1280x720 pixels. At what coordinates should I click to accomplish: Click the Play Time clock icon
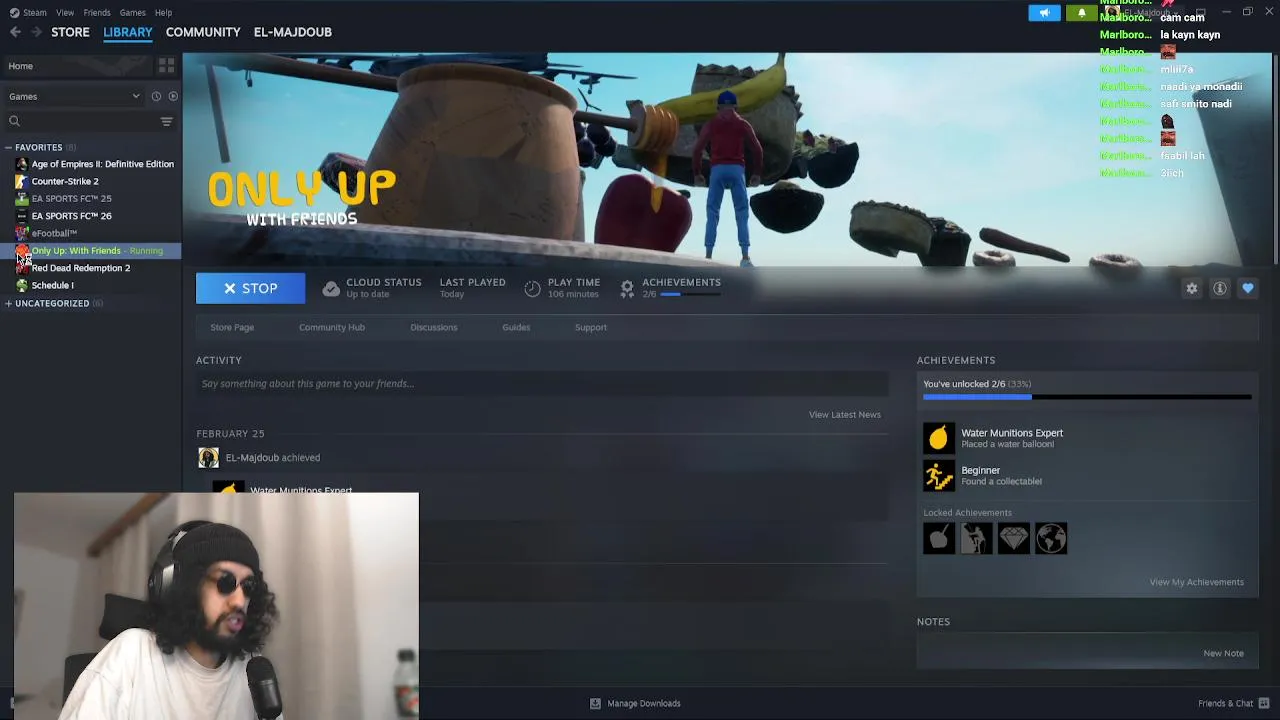(x=533, y=288)
